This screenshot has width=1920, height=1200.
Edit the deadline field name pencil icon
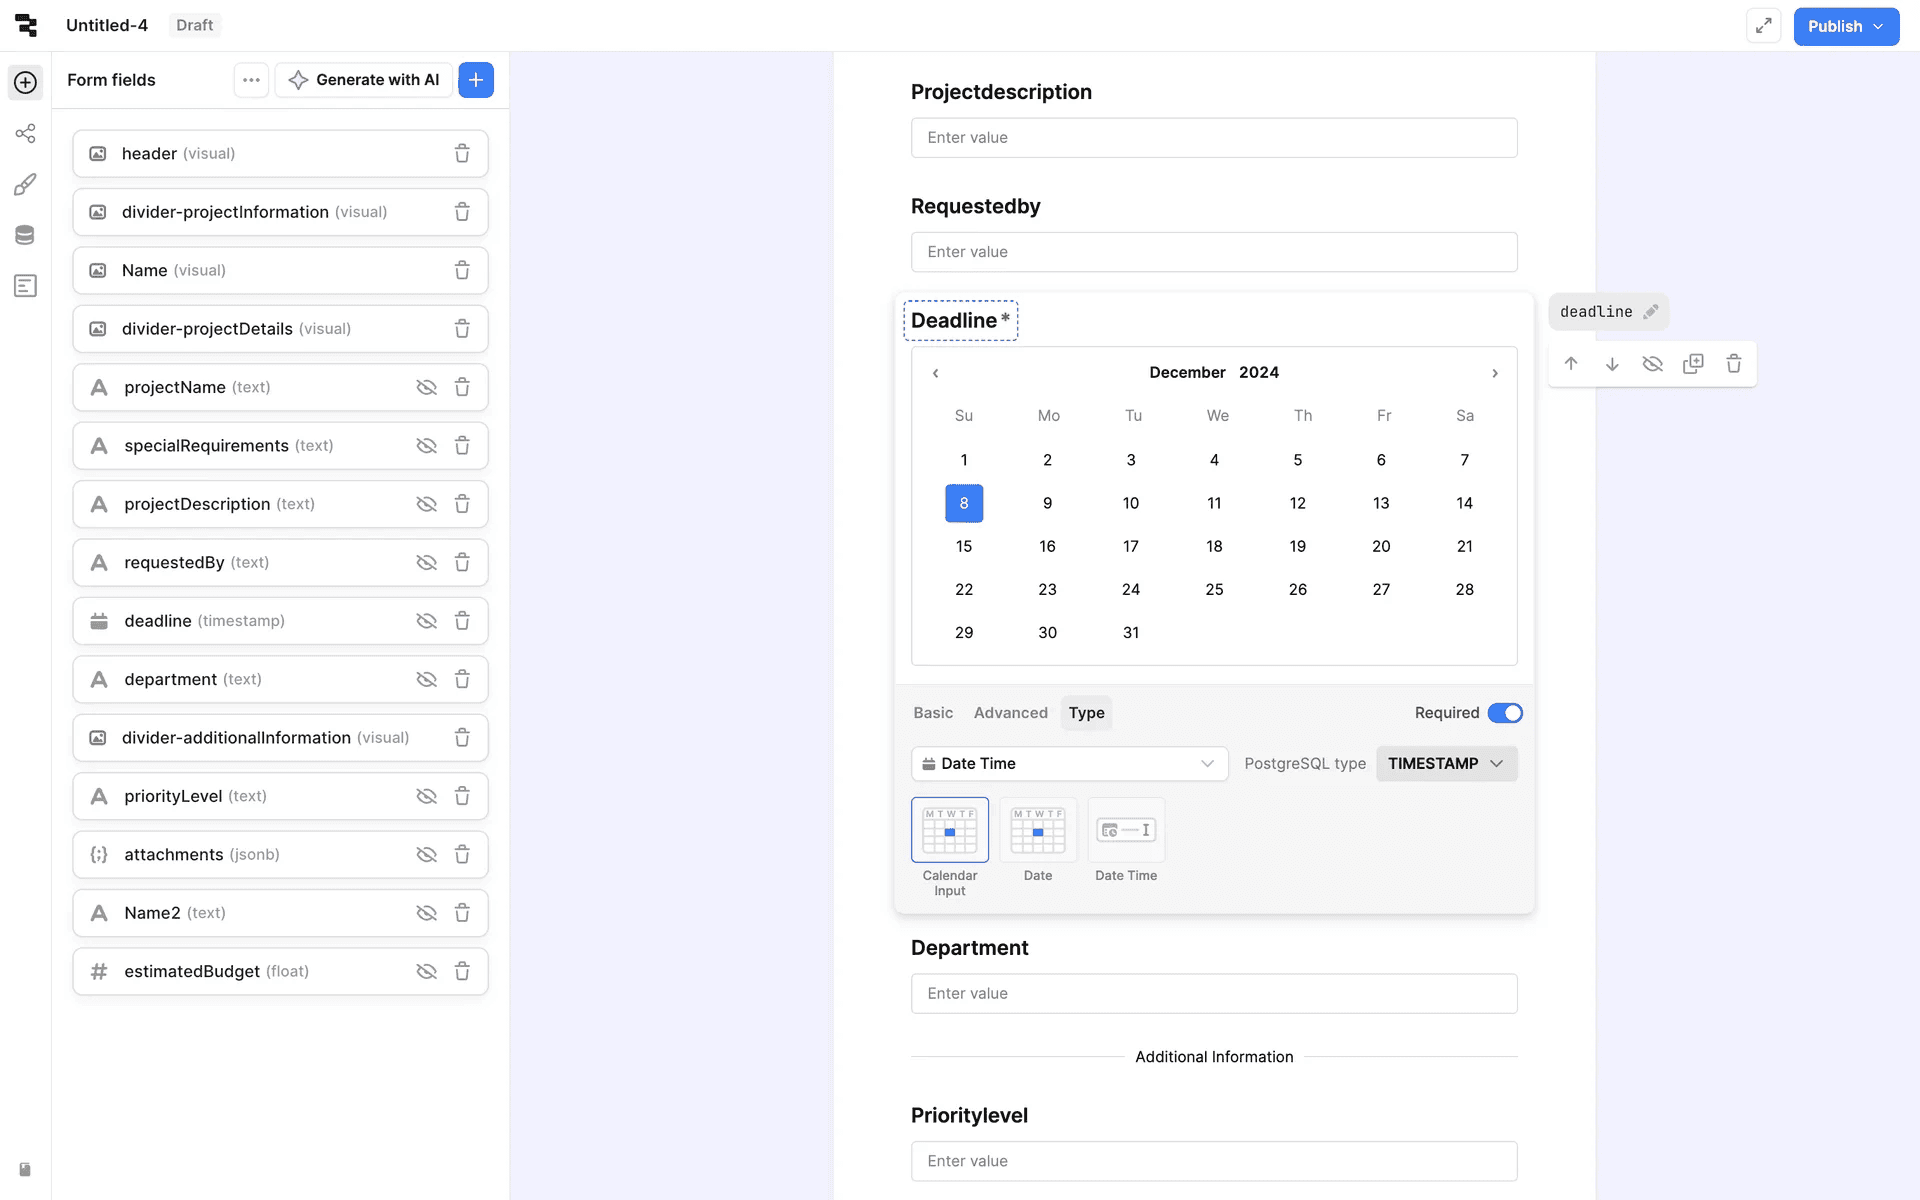1651,312
